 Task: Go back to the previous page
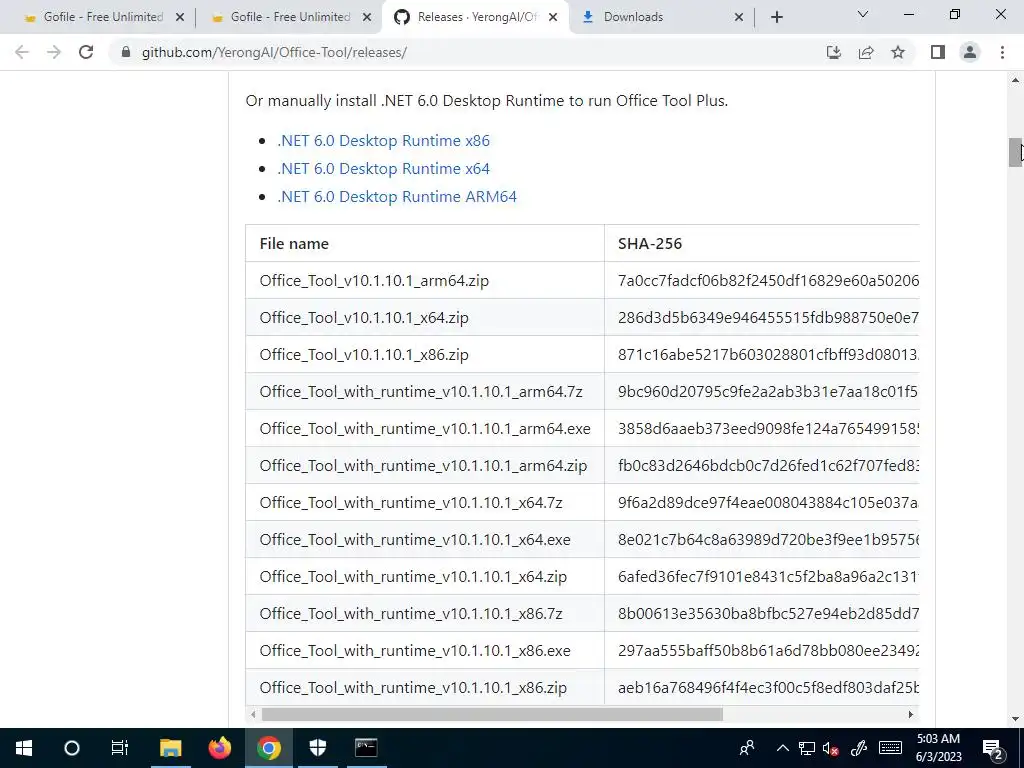pos(22,52)
